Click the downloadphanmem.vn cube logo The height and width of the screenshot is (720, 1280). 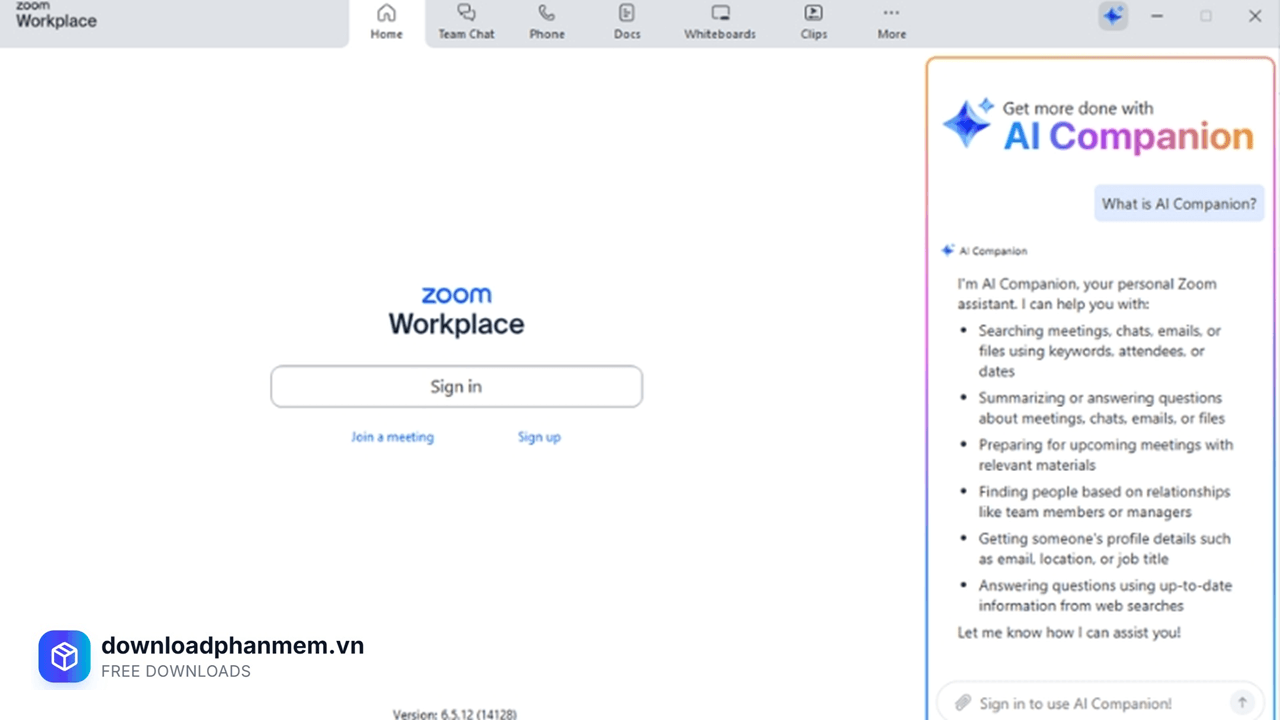(x=64, y=656)
